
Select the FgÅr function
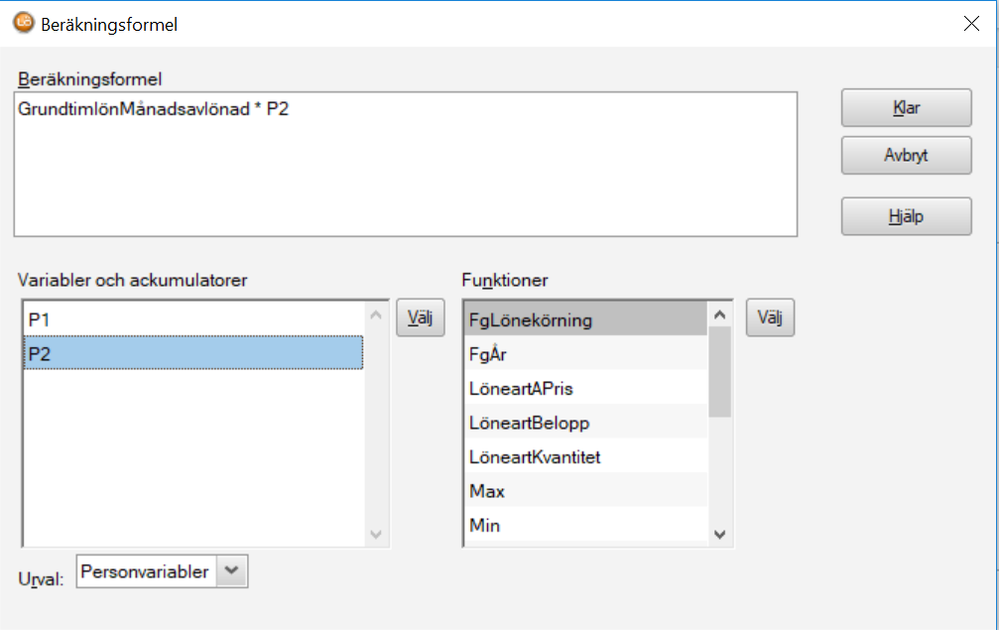coord(585,355)
